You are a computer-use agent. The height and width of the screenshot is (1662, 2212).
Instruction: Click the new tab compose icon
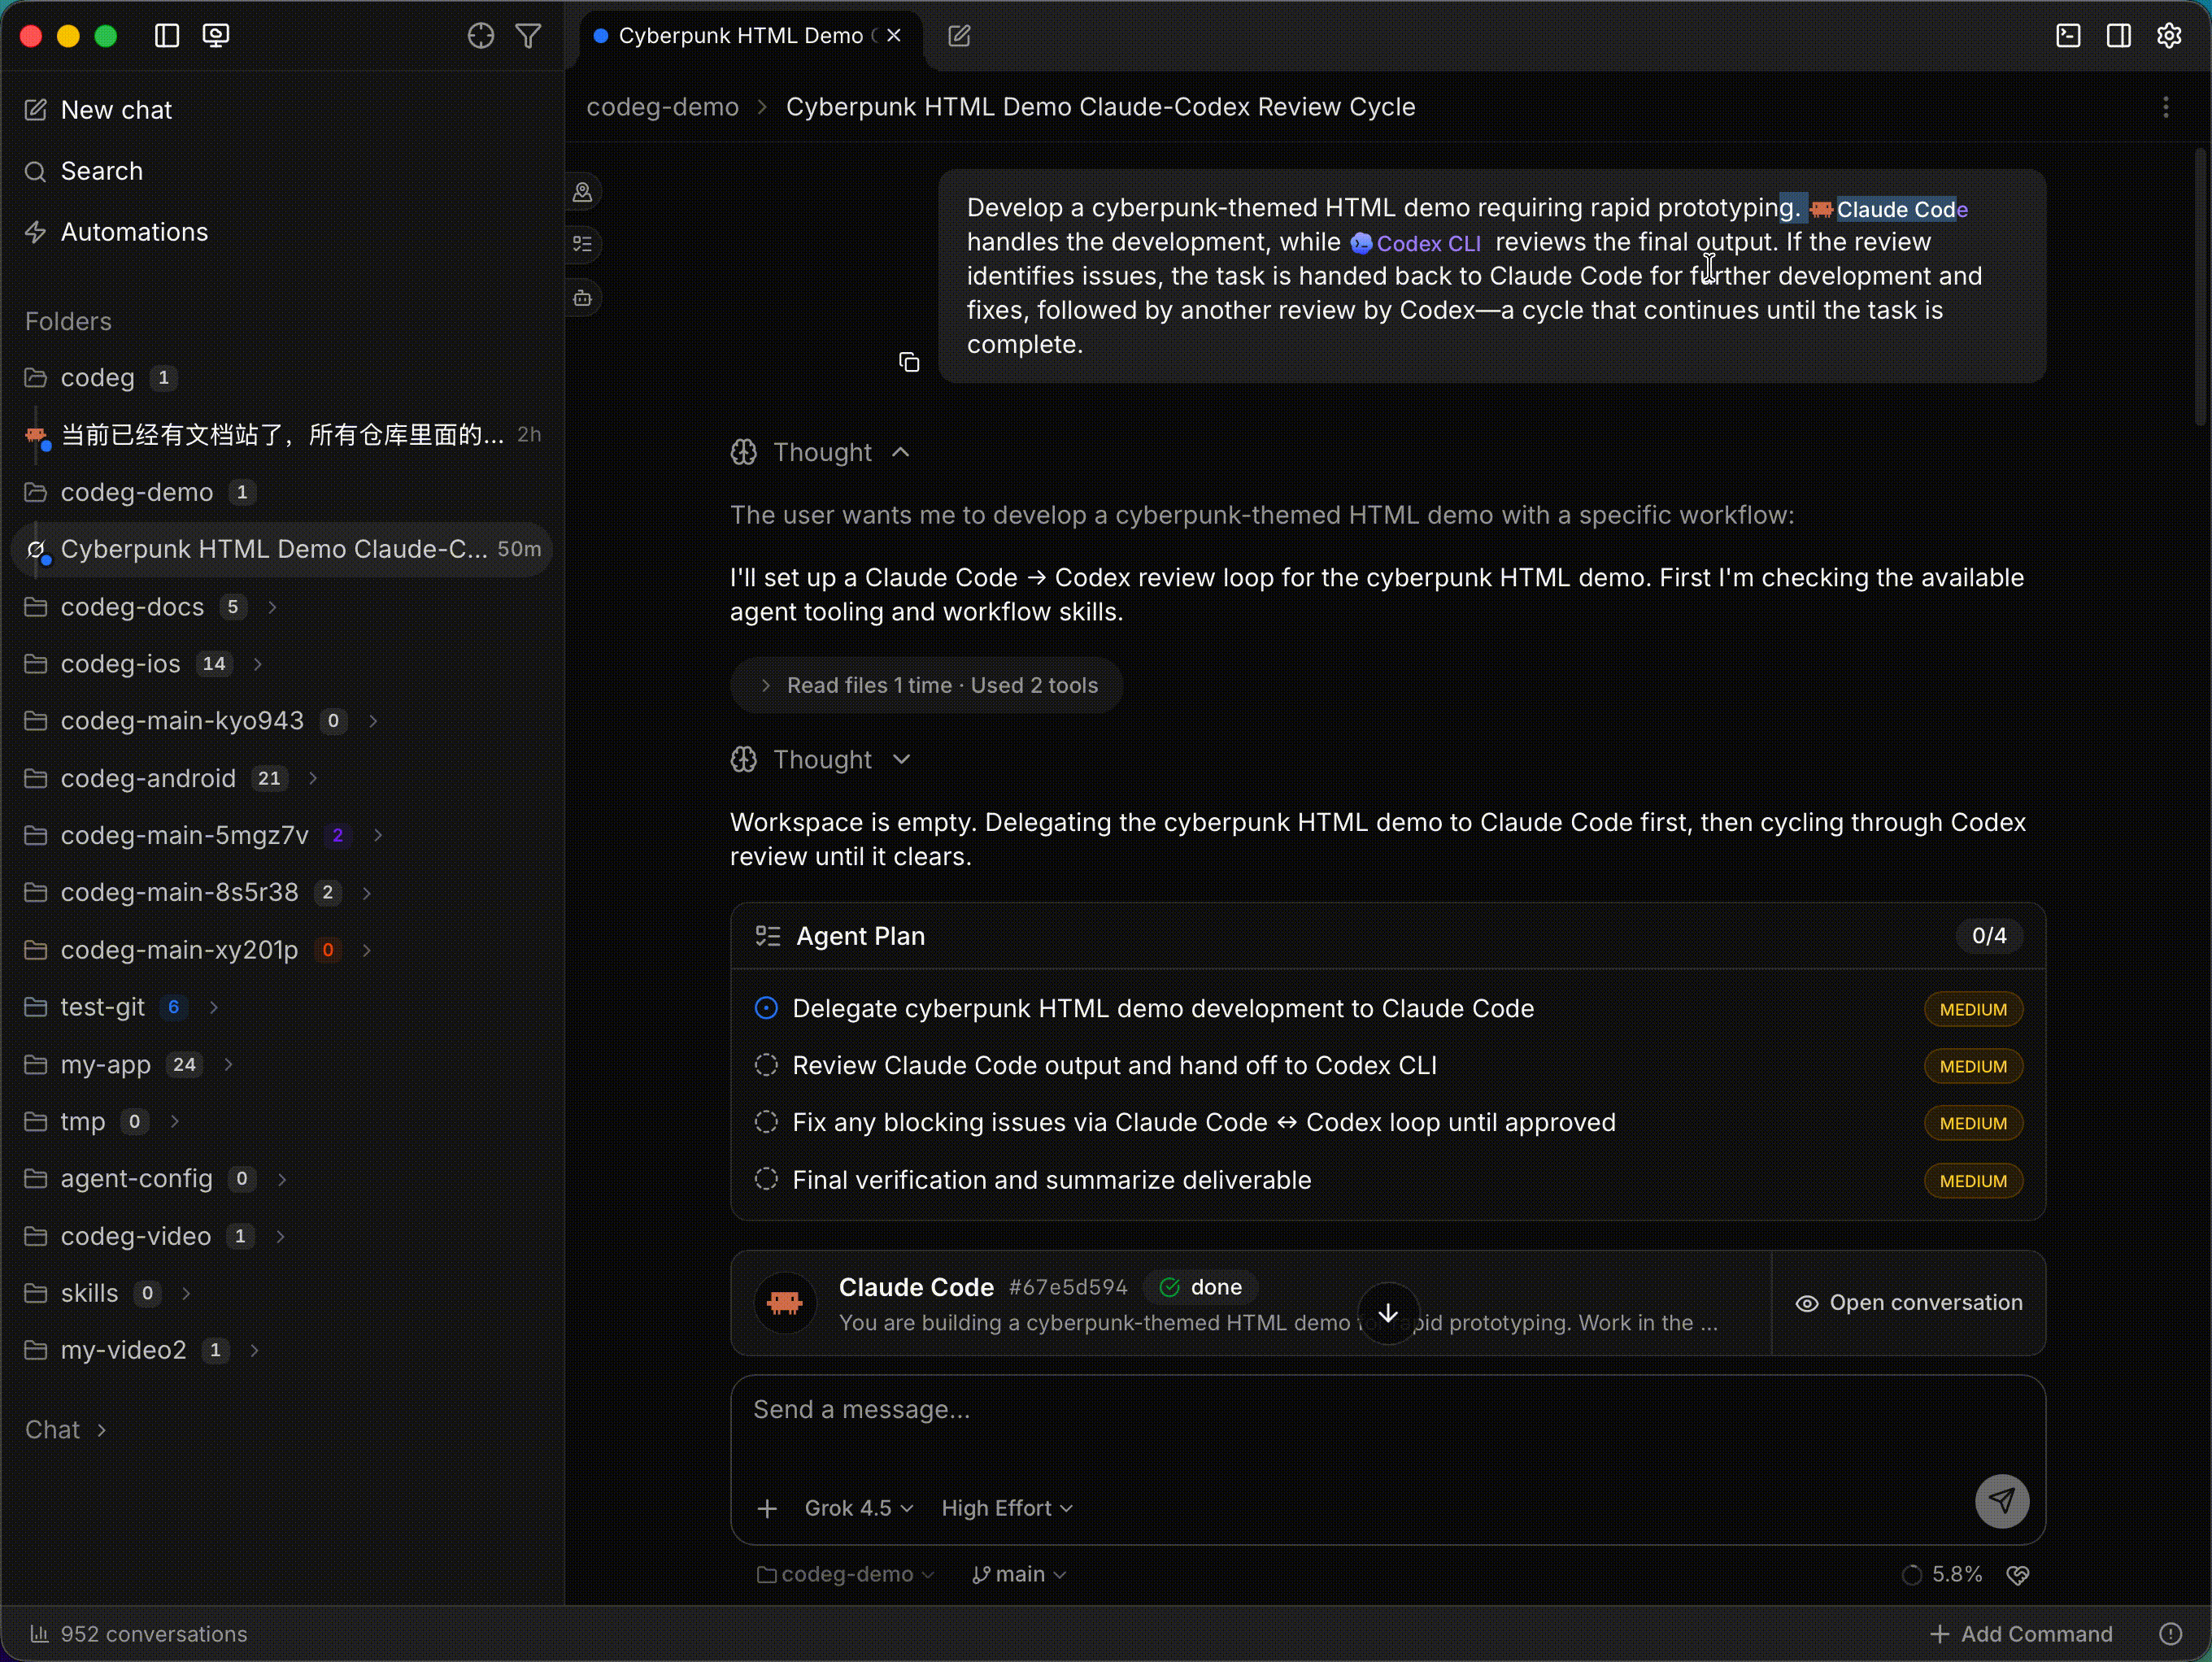(x=959, y=36)
